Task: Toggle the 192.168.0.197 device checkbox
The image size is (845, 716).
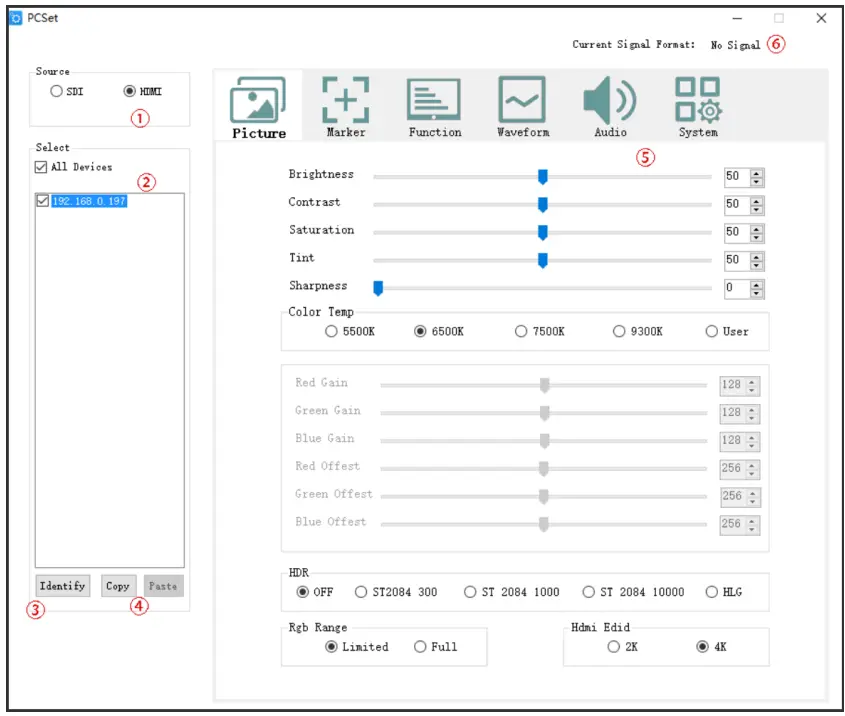Action: (x=42, y=201)
